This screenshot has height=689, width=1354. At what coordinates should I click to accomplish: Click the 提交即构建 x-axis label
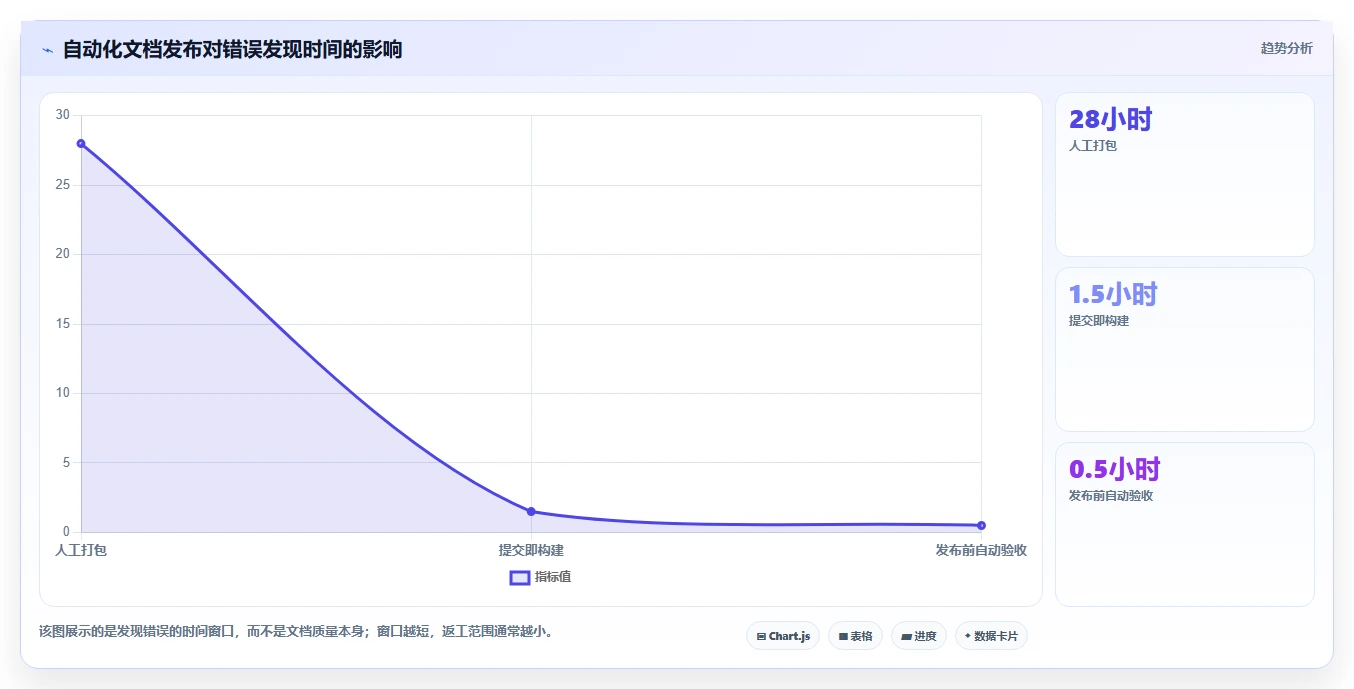531,550
